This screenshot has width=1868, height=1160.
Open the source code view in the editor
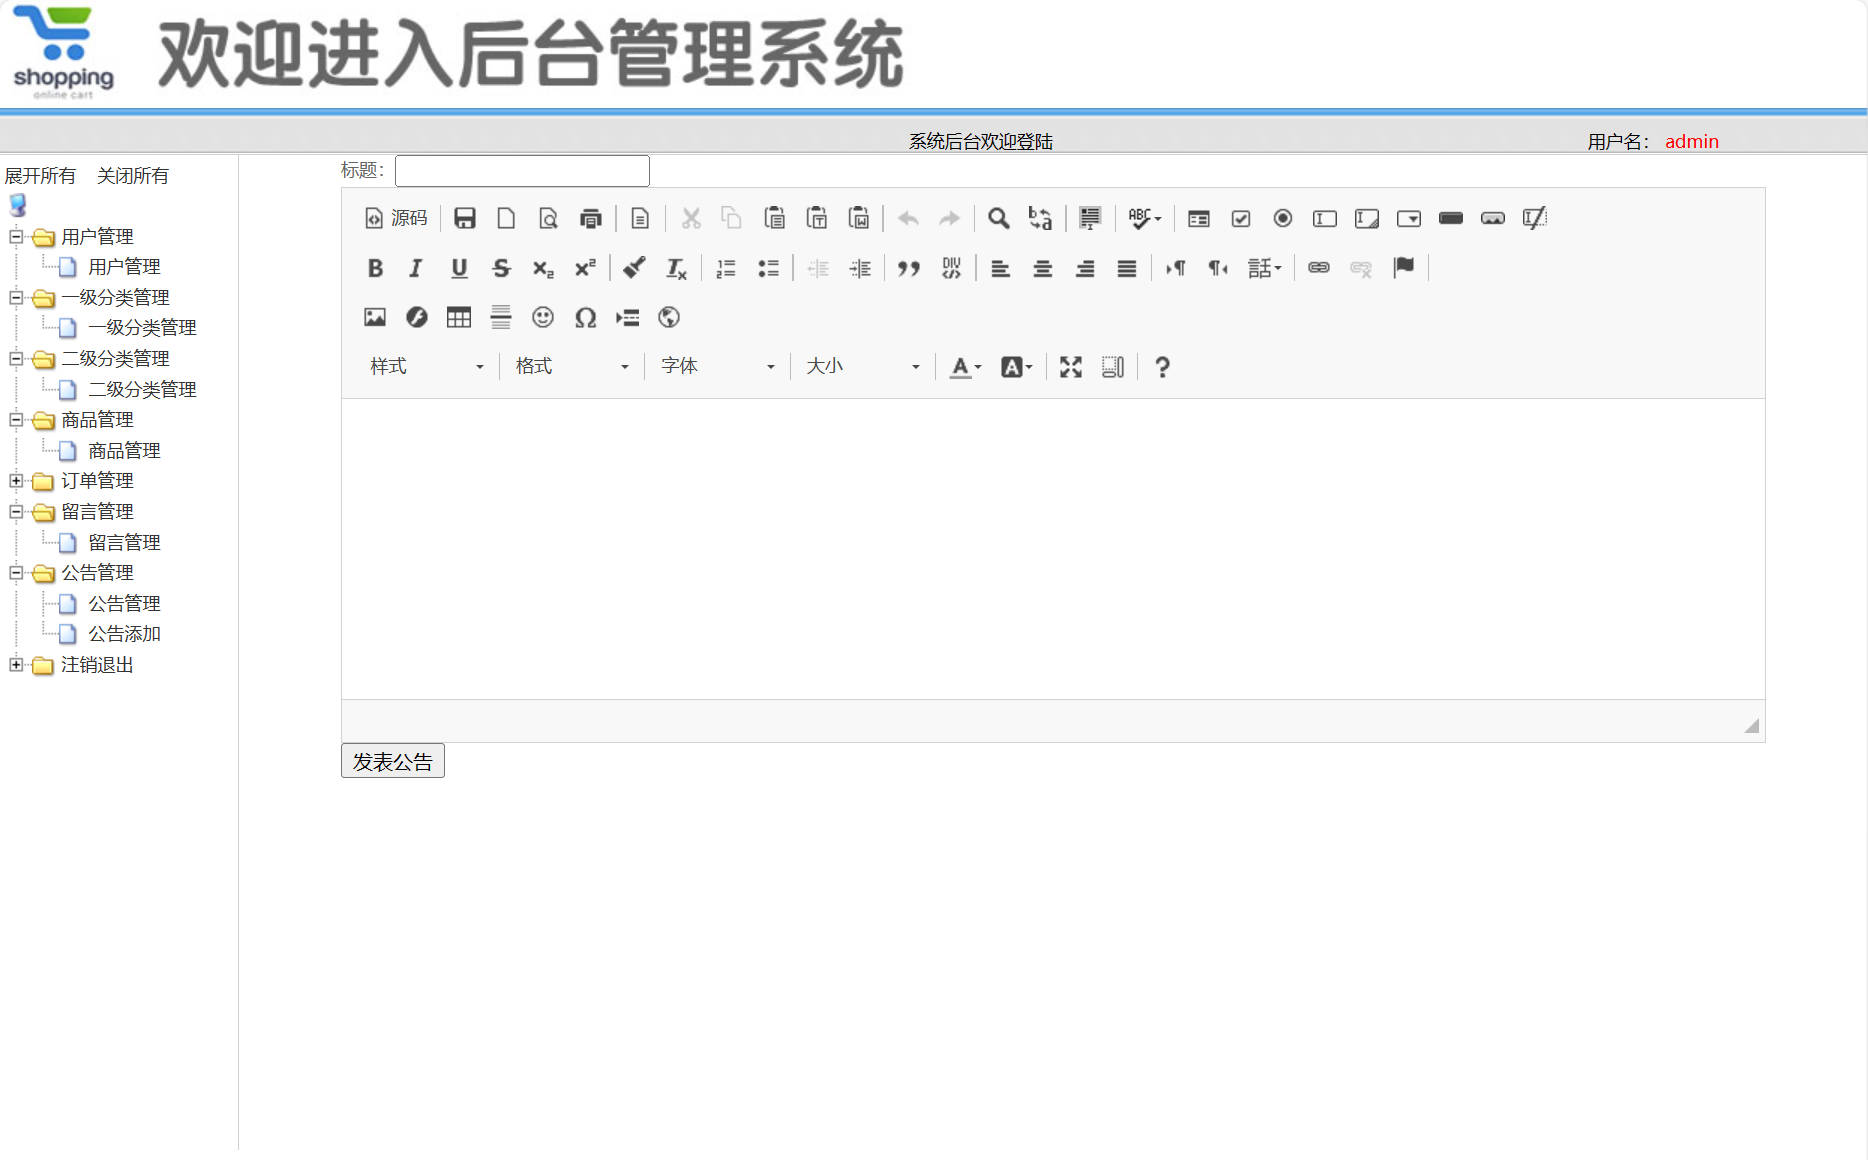coord(396,218)
